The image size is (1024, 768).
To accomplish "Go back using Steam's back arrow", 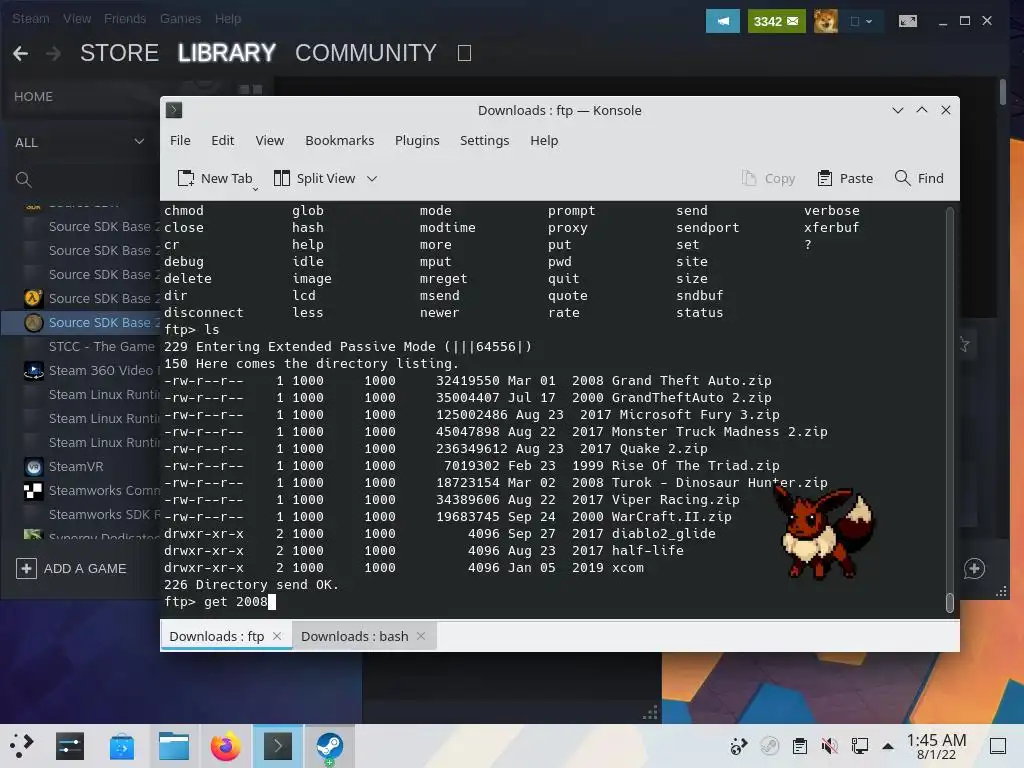I will [20, 53].
